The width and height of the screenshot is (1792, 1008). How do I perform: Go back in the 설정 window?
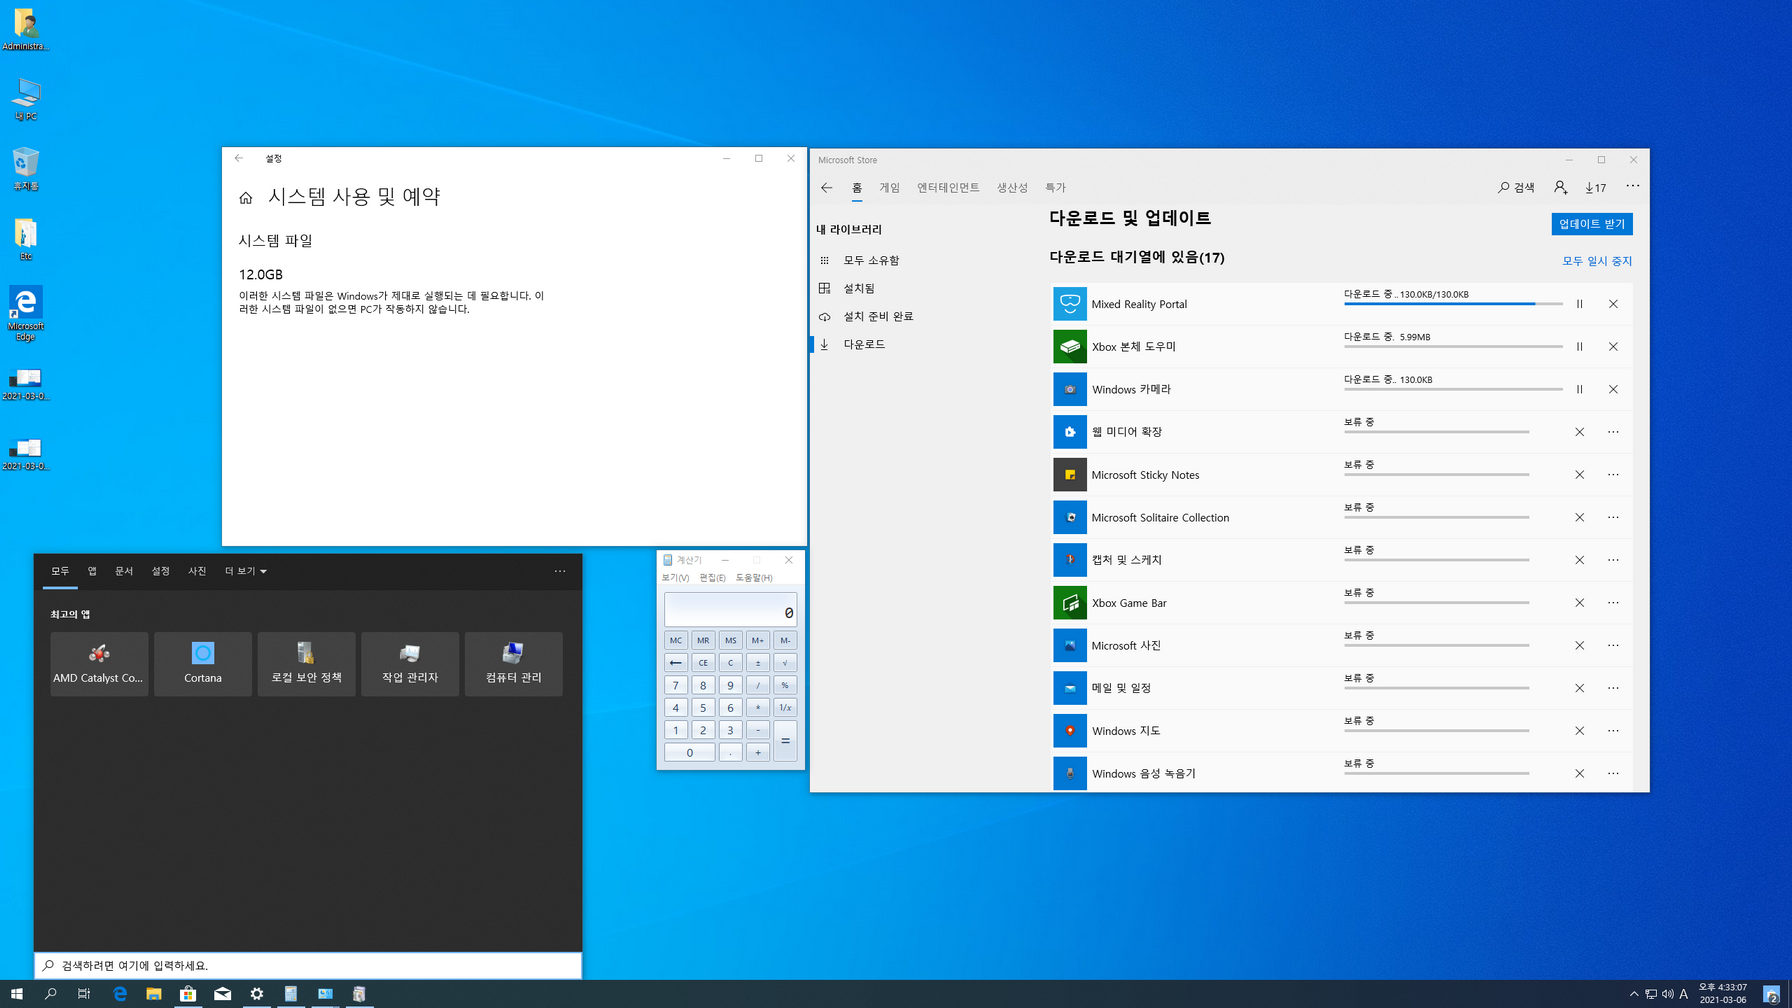[238, 158]
